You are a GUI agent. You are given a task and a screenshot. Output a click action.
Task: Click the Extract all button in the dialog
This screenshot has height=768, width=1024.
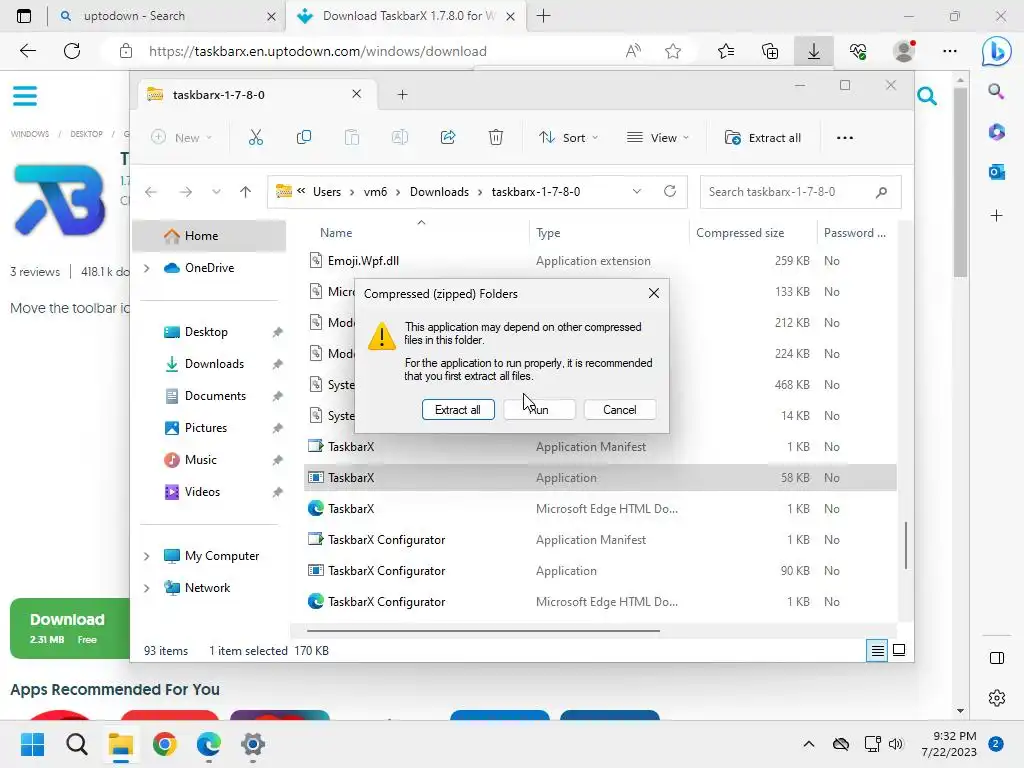[458, 409]
